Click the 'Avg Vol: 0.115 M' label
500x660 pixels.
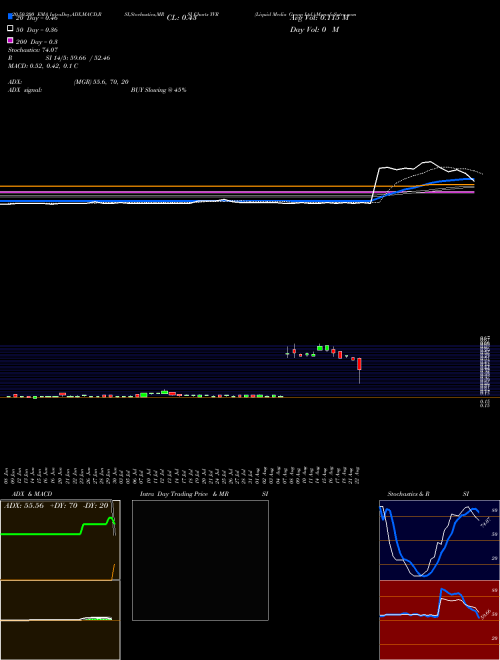319,18
